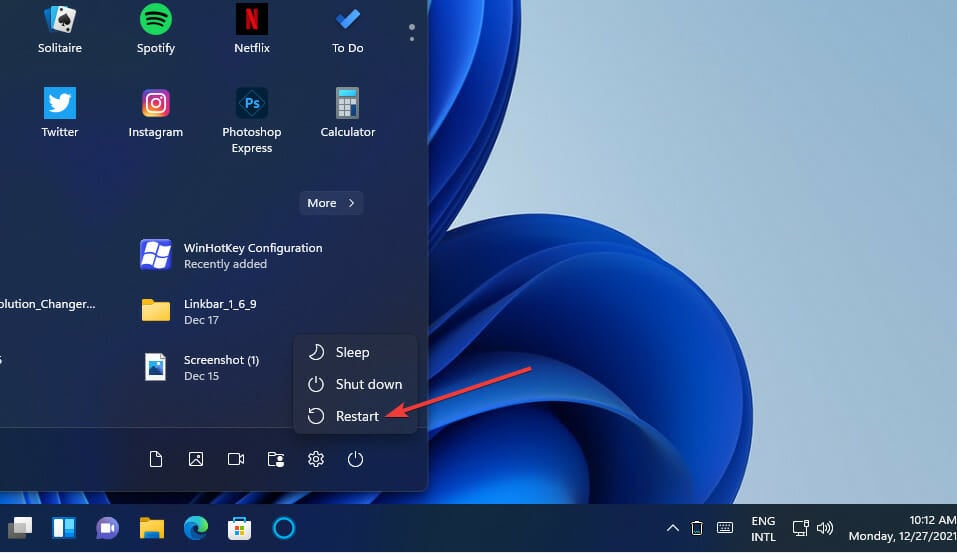Choose Shut down in power menu
The height and width of the screenshot is (553, 957).
point(355,384)
